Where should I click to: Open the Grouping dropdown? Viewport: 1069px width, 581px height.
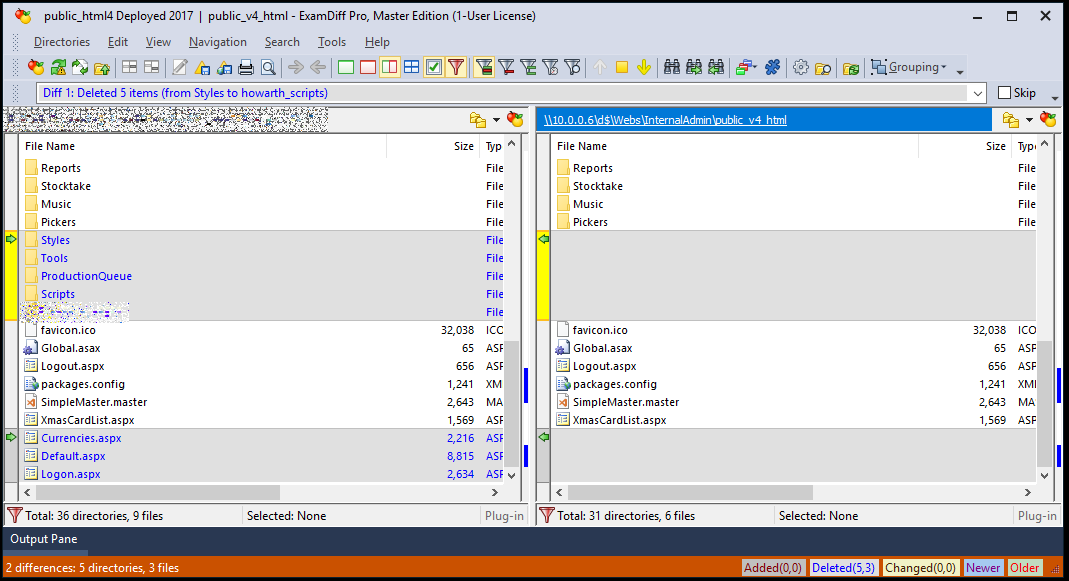pos(909,67)
